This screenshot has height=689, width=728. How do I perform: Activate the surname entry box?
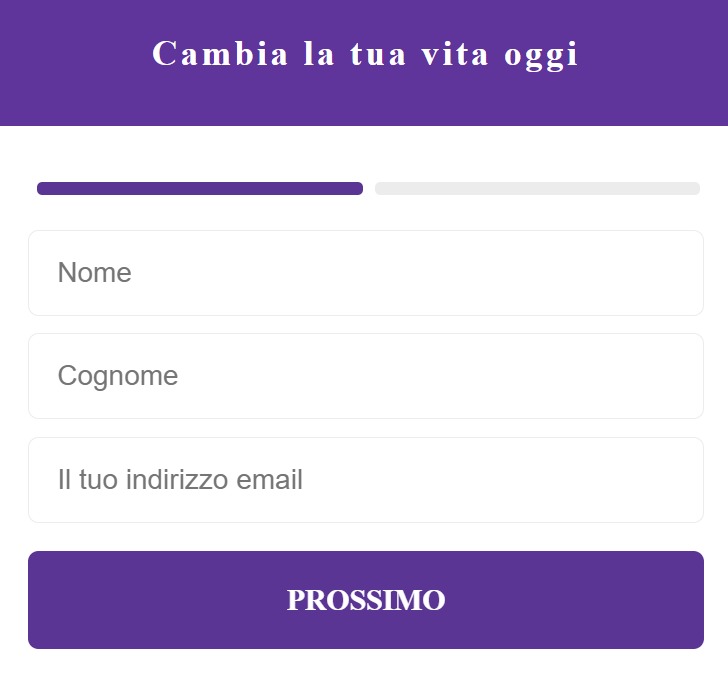(366, 376)
